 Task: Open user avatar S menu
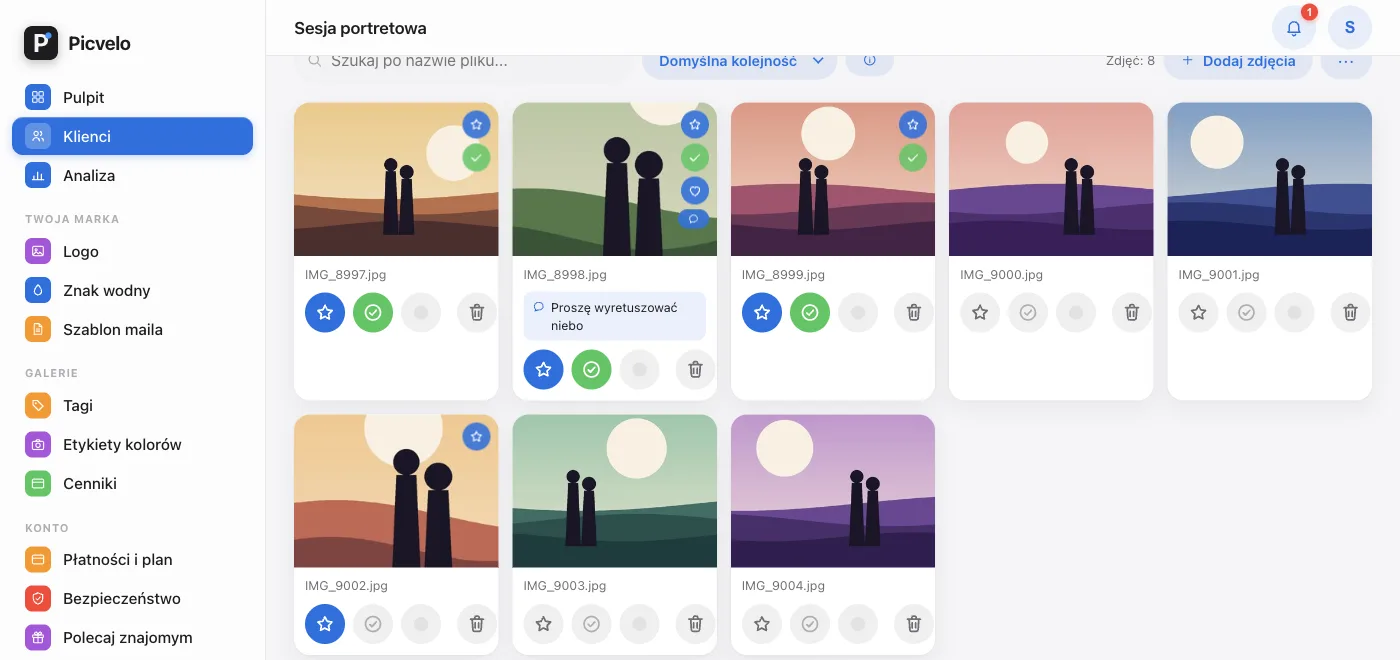tap(1350, 28)
